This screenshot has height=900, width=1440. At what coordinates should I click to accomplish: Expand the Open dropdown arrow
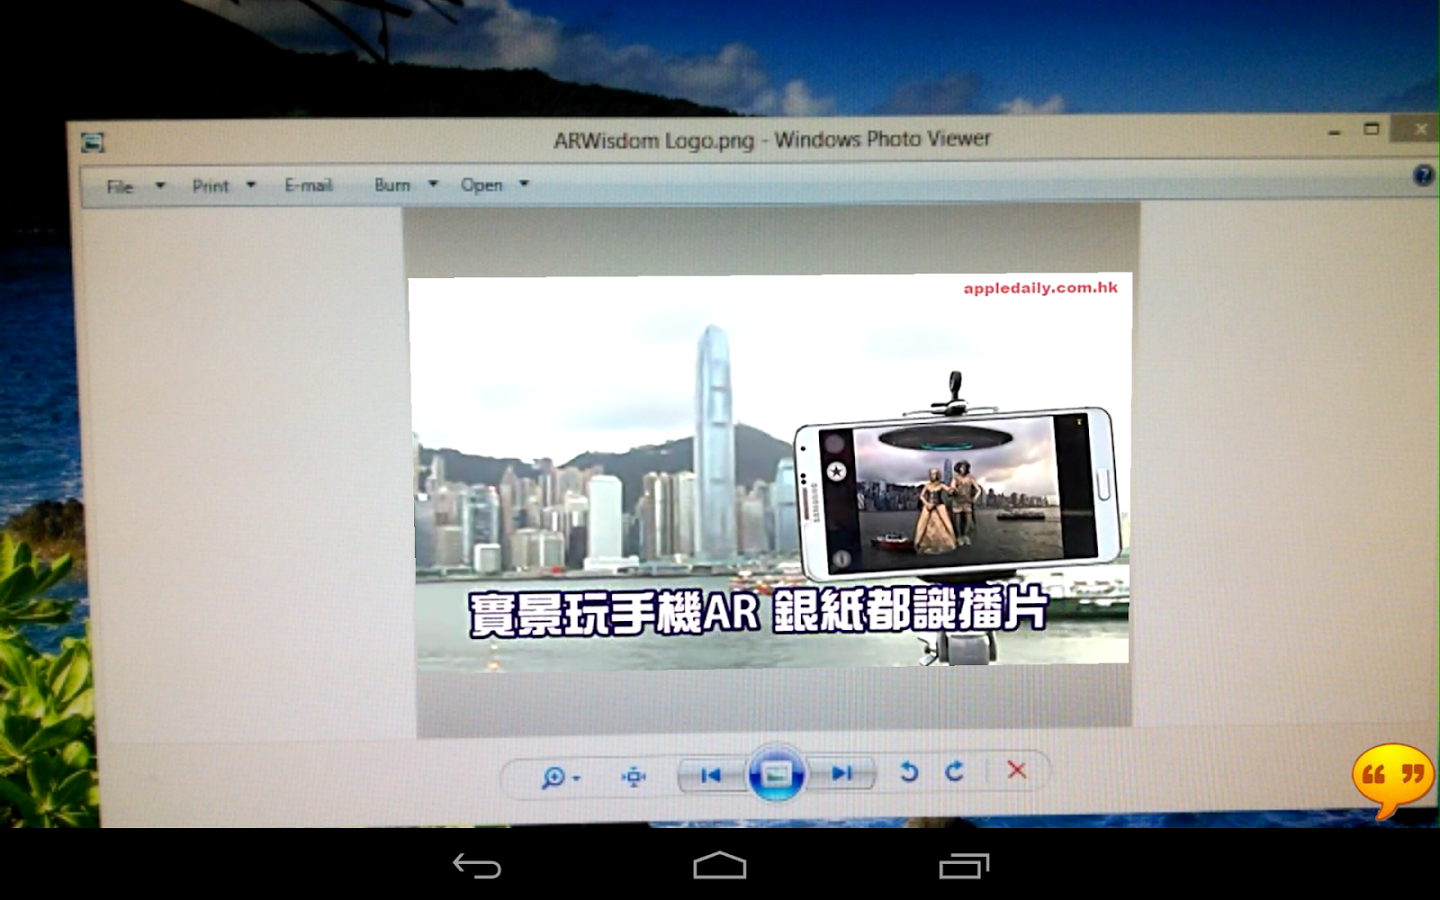[524, 184]
